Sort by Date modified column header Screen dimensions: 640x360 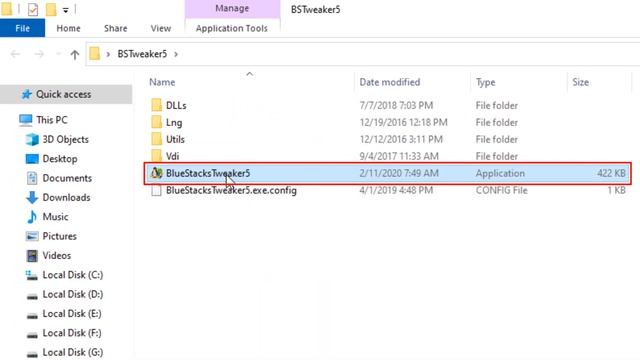tap(389, 82)
